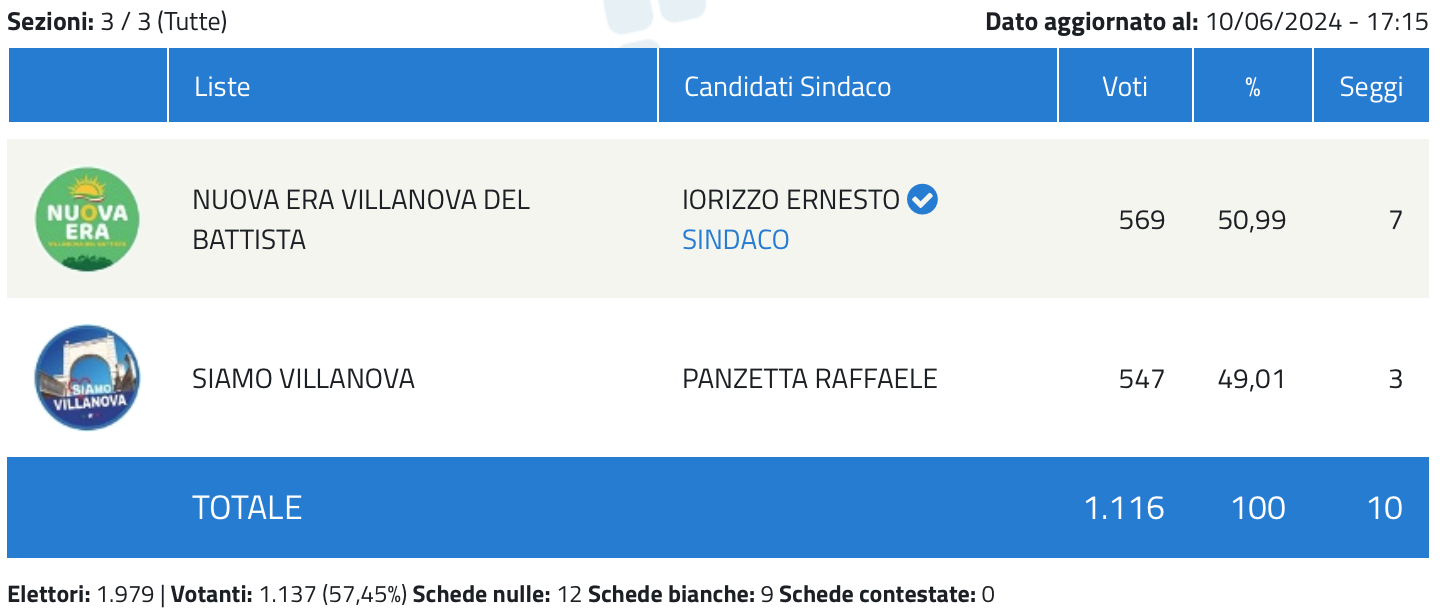
Task: Click the Dato aggiornato al timestamp
Action: coord(1207,22)
